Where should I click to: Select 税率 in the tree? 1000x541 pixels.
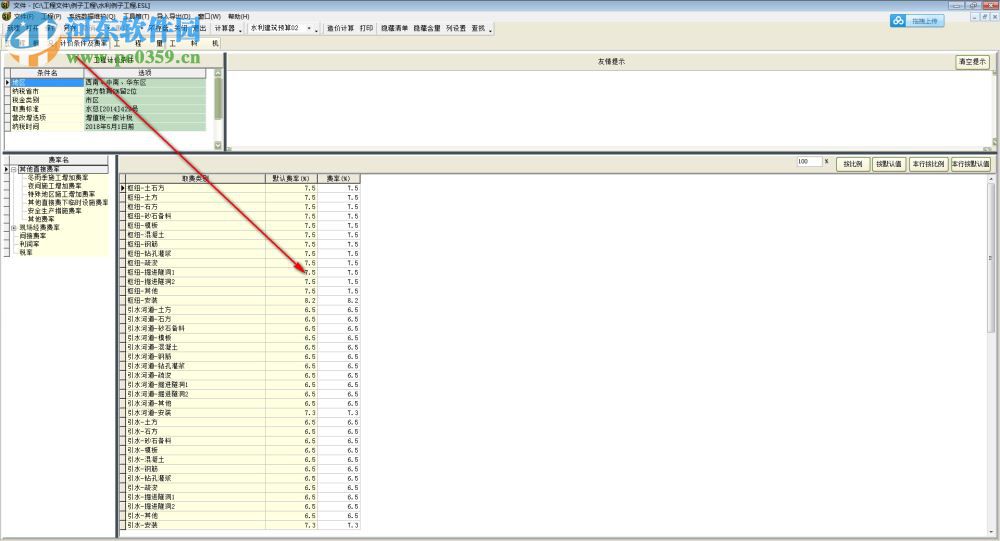tap(26, 253)
